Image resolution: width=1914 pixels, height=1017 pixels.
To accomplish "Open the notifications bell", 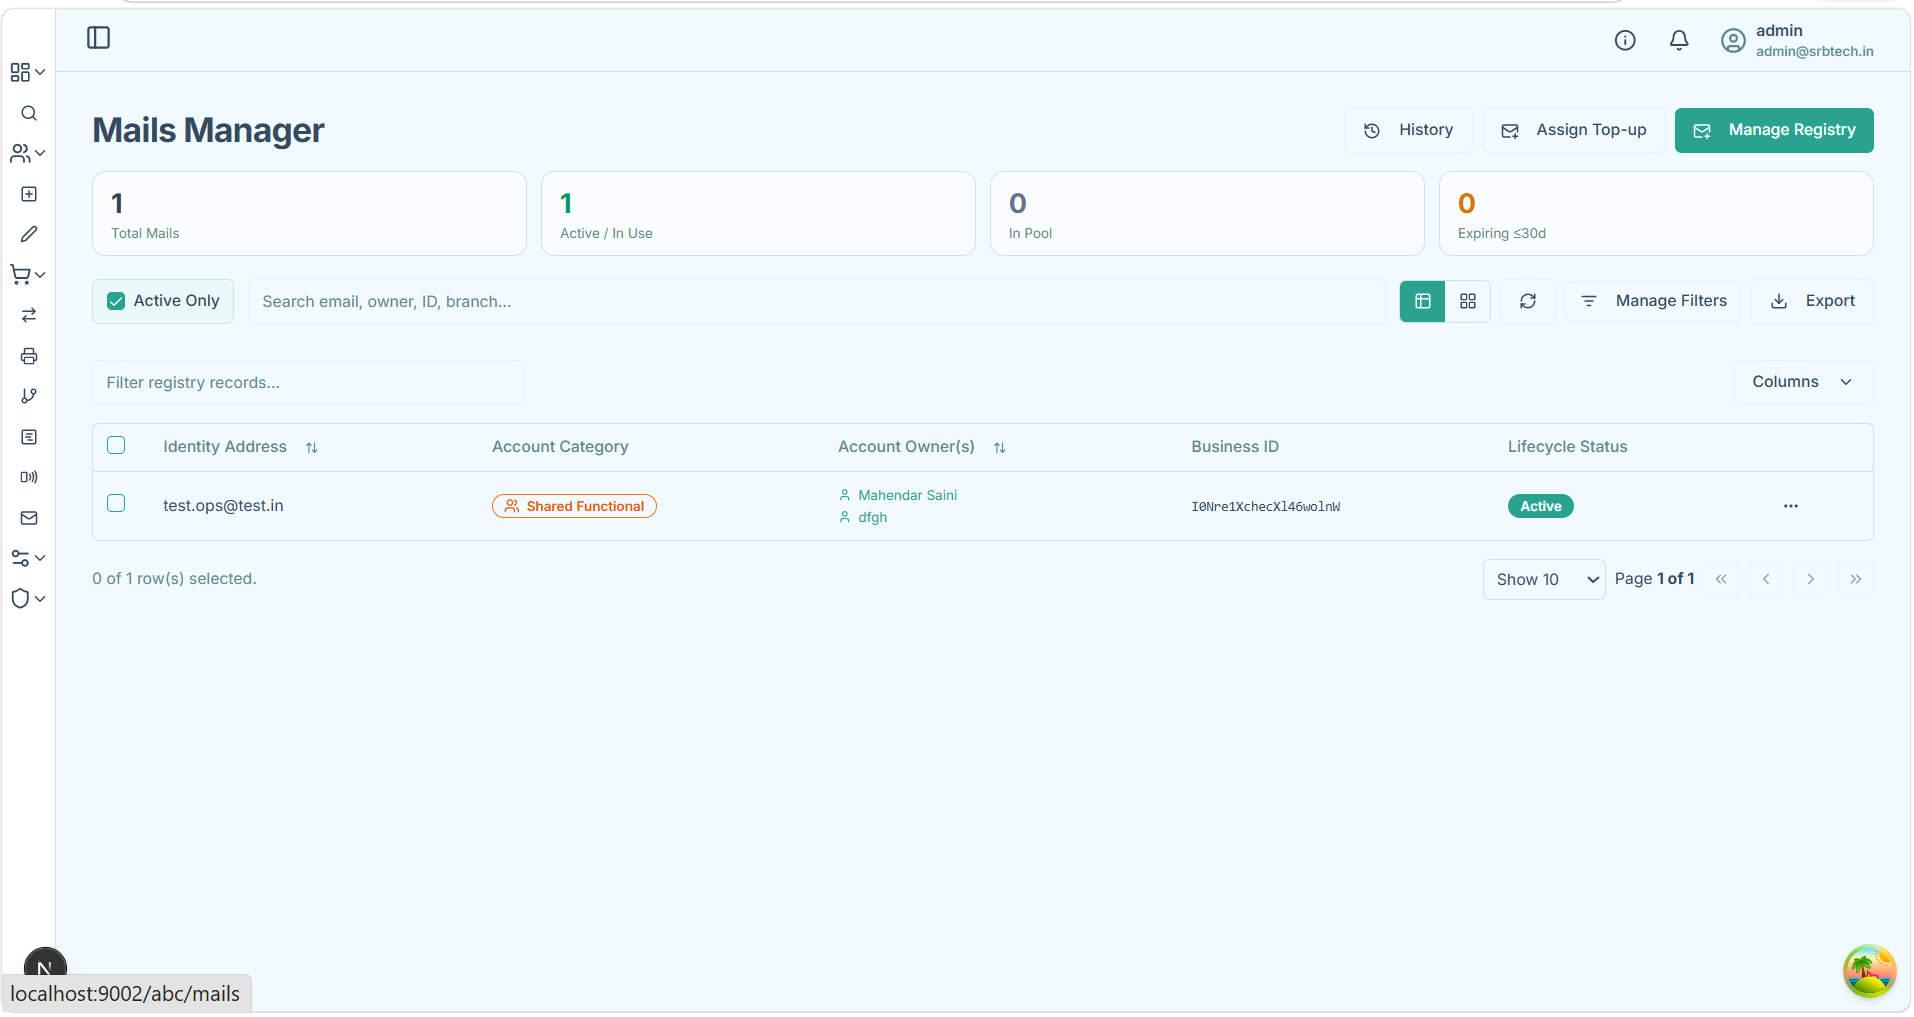I will (1679, 40).
